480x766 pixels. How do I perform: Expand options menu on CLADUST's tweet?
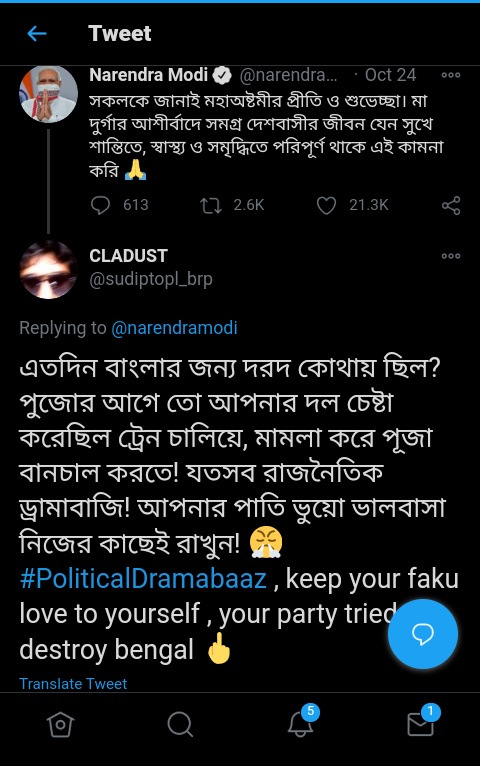pyautogui.click(x=450, y=256)
